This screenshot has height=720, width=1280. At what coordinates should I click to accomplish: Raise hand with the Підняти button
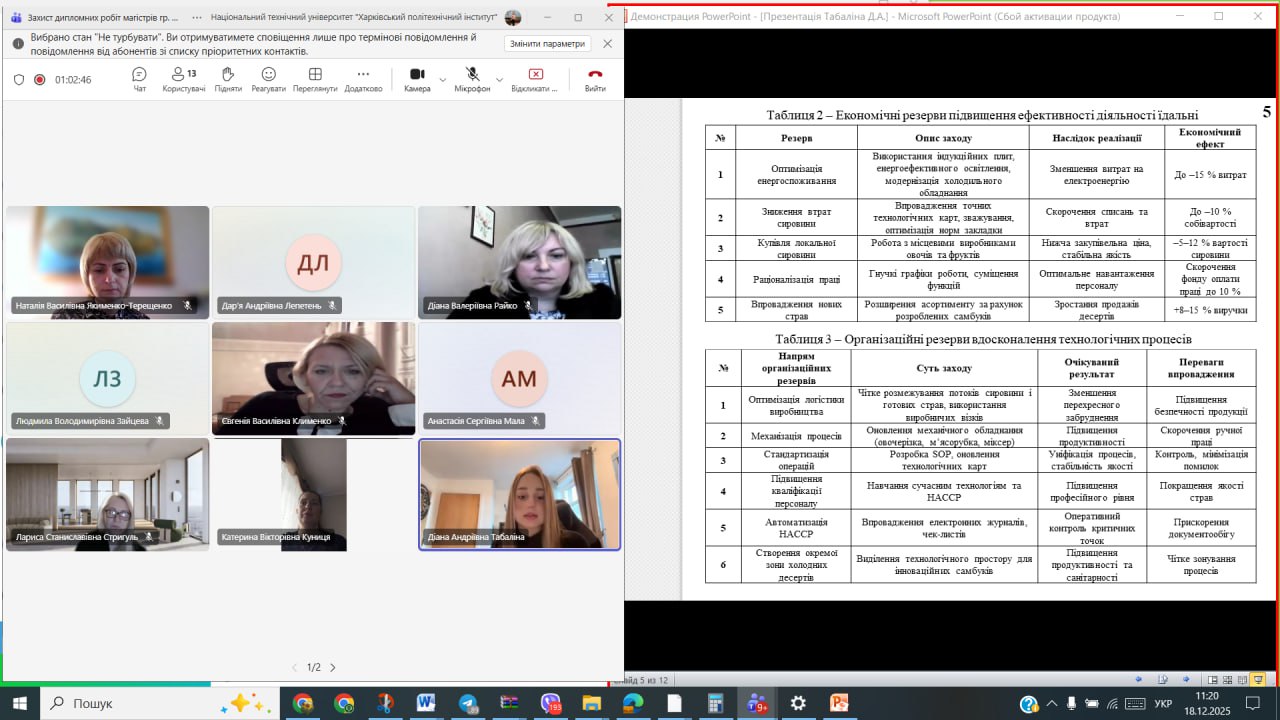(227, 79)
